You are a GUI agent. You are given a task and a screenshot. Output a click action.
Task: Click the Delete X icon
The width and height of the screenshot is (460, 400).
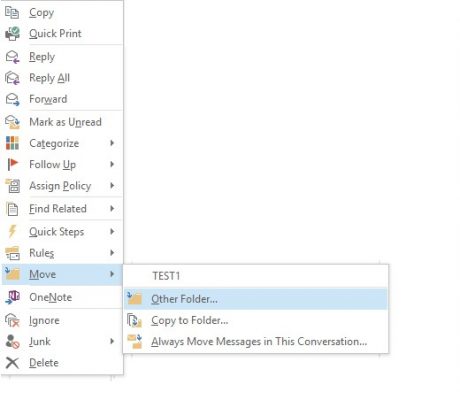(13, 363)
